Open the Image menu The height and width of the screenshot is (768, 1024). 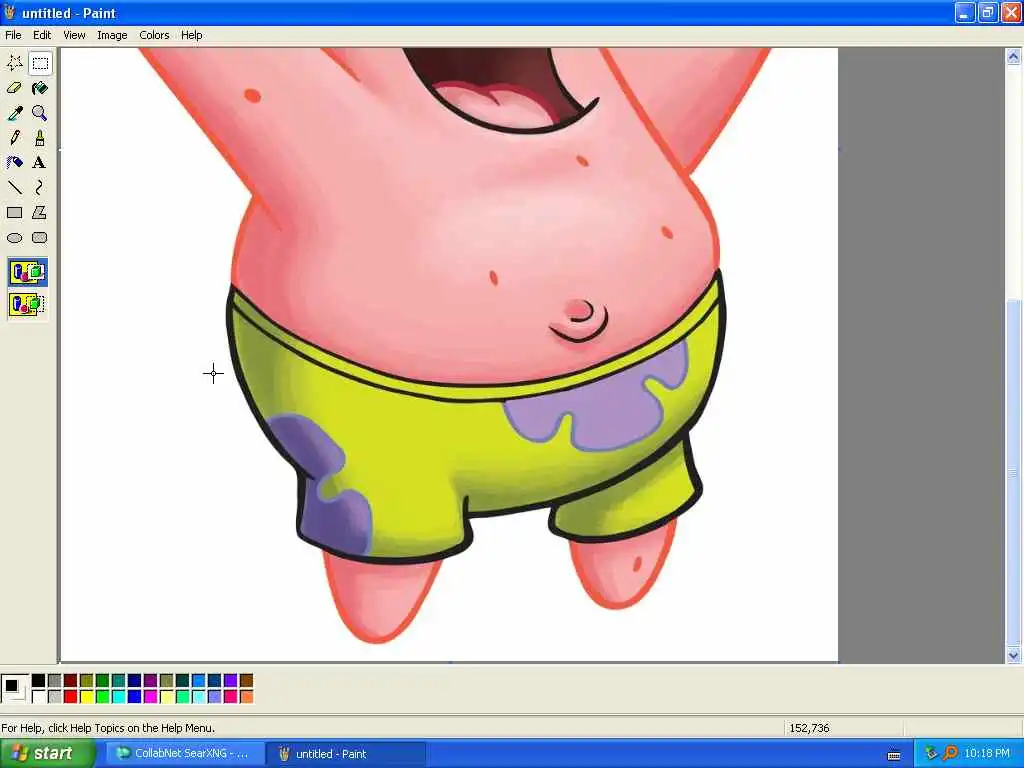point(112,35)
